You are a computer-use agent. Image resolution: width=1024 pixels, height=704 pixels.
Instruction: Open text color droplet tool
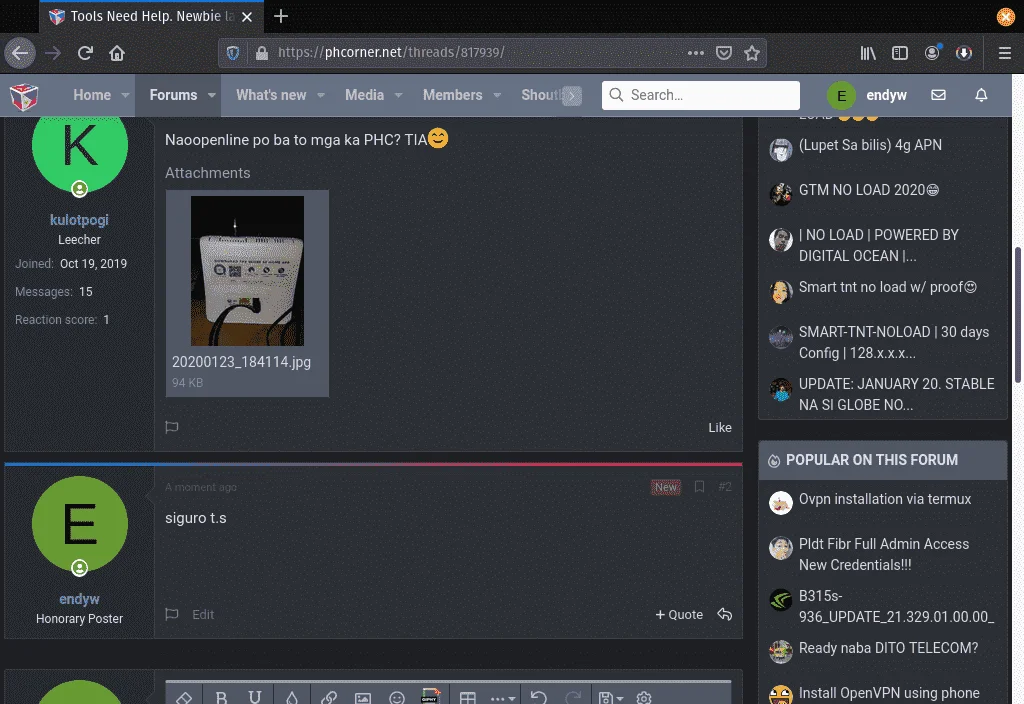tap(292, 697)
